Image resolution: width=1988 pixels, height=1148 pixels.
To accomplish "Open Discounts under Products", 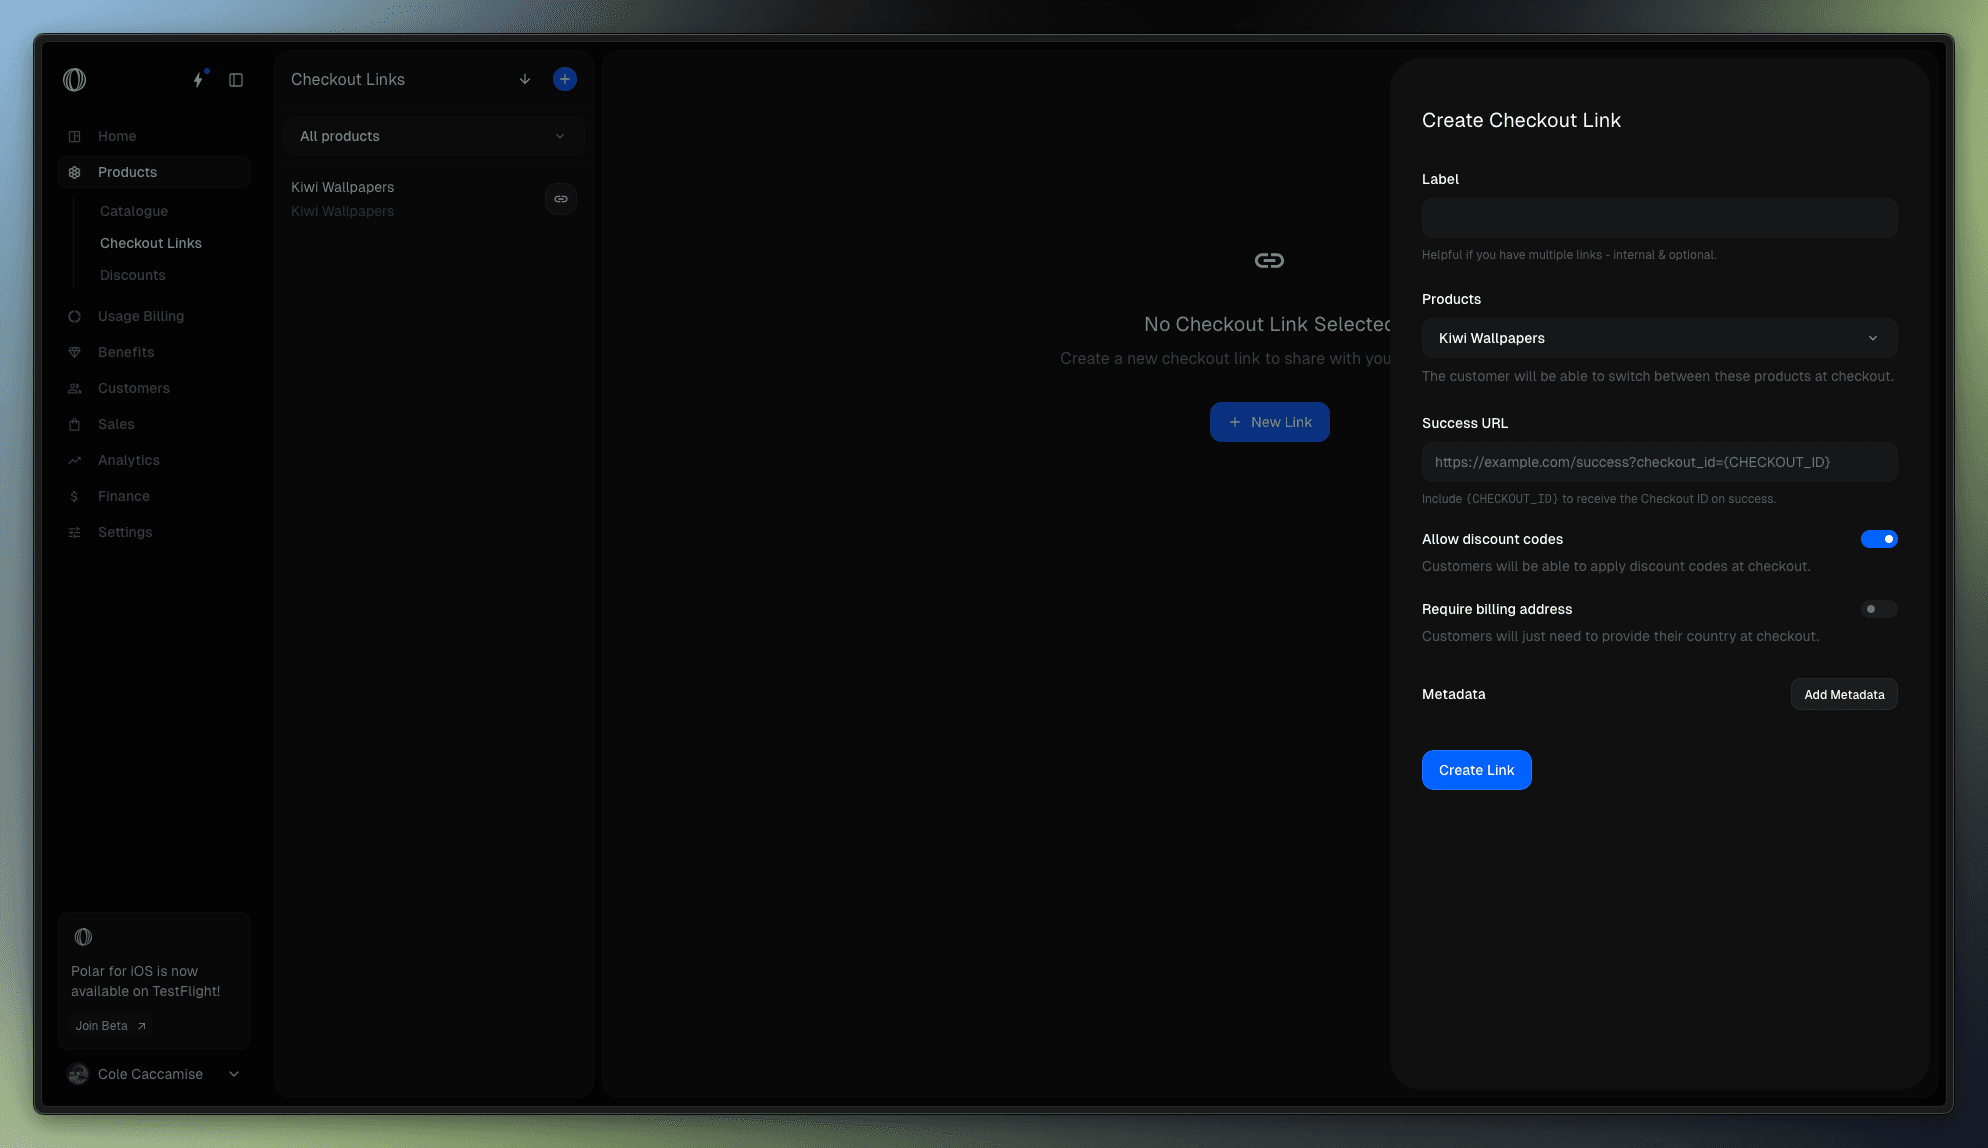I will tap(133, 275).
